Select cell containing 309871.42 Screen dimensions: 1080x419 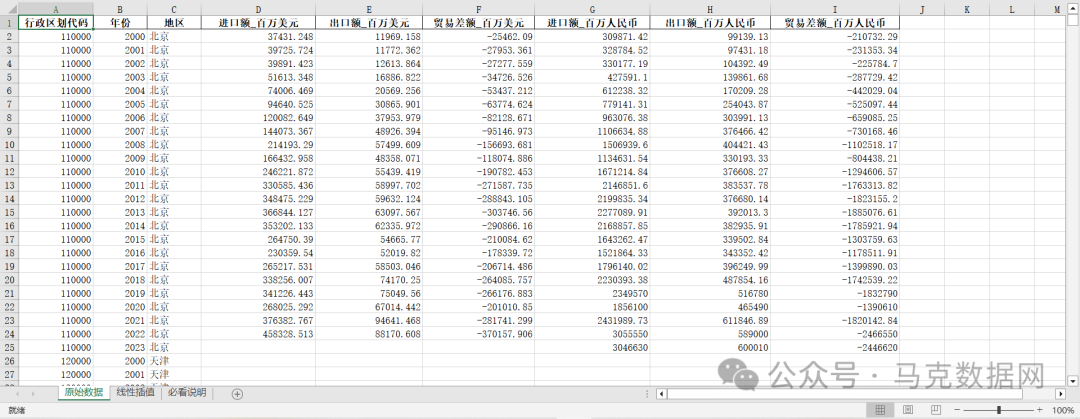tap(592, 37)
